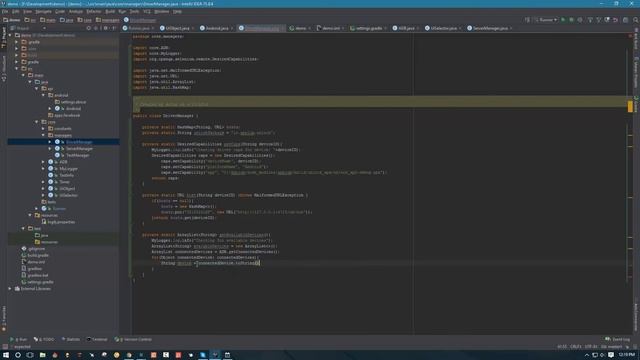Open the Refactor menu
The height and width of the screenshot is (360, 640).
tap(93, 11)
